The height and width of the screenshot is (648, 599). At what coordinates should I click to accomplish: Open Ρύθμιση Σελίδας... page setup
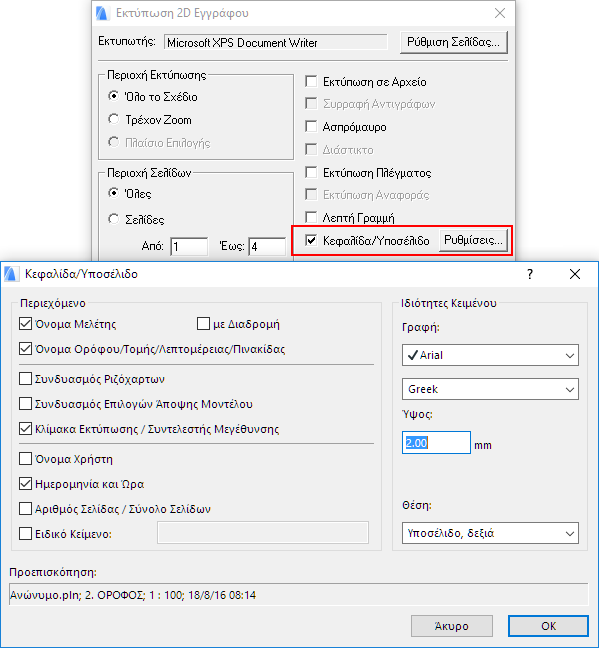(x=453, y=42)
